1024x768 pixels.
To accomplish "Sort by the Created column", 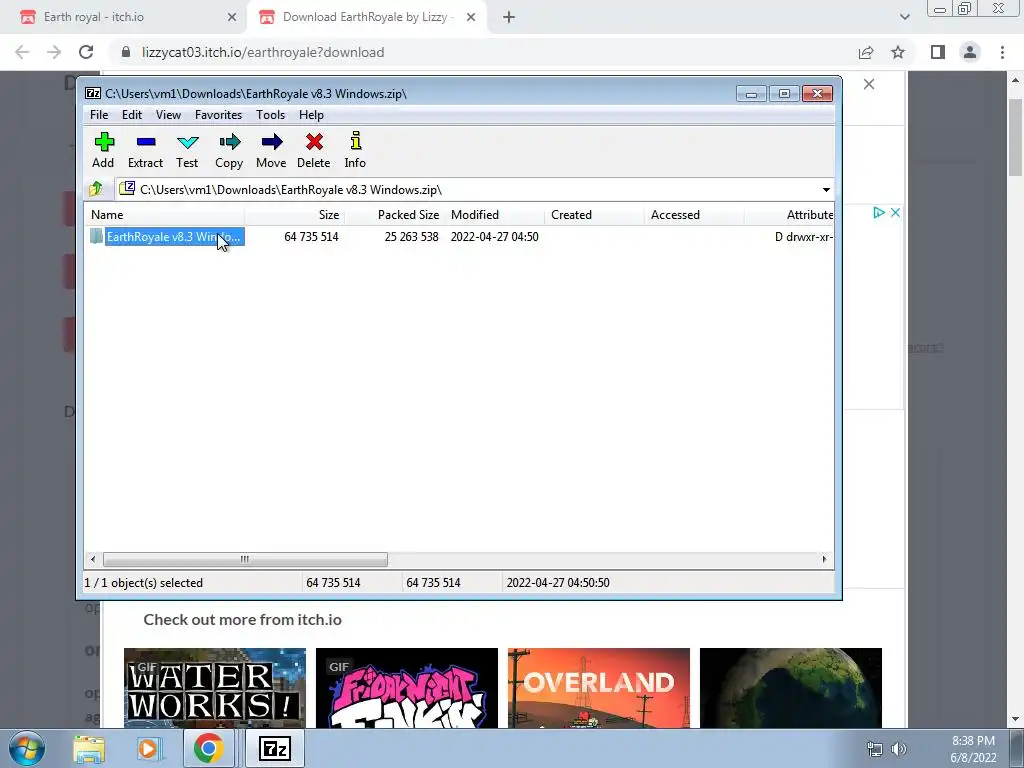I will pos(594,215).
